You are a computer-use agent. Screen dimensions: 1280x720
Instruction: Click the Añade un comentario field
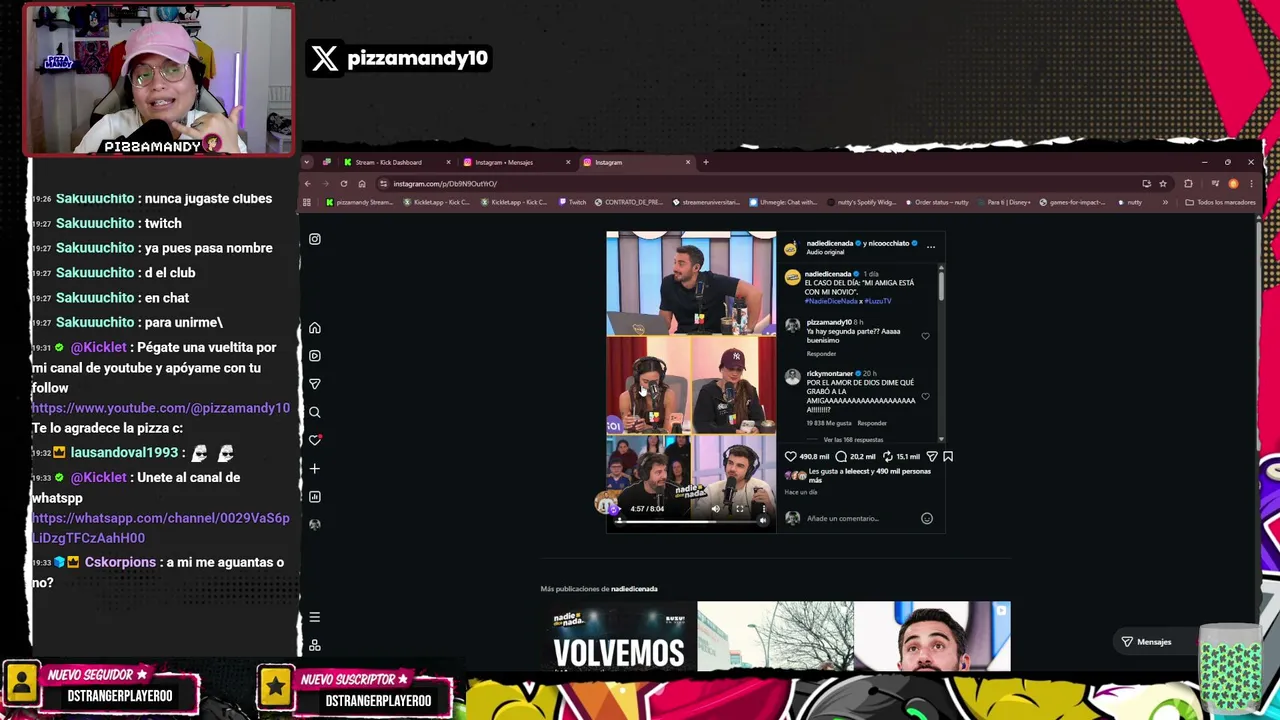(x=843, y=518)
